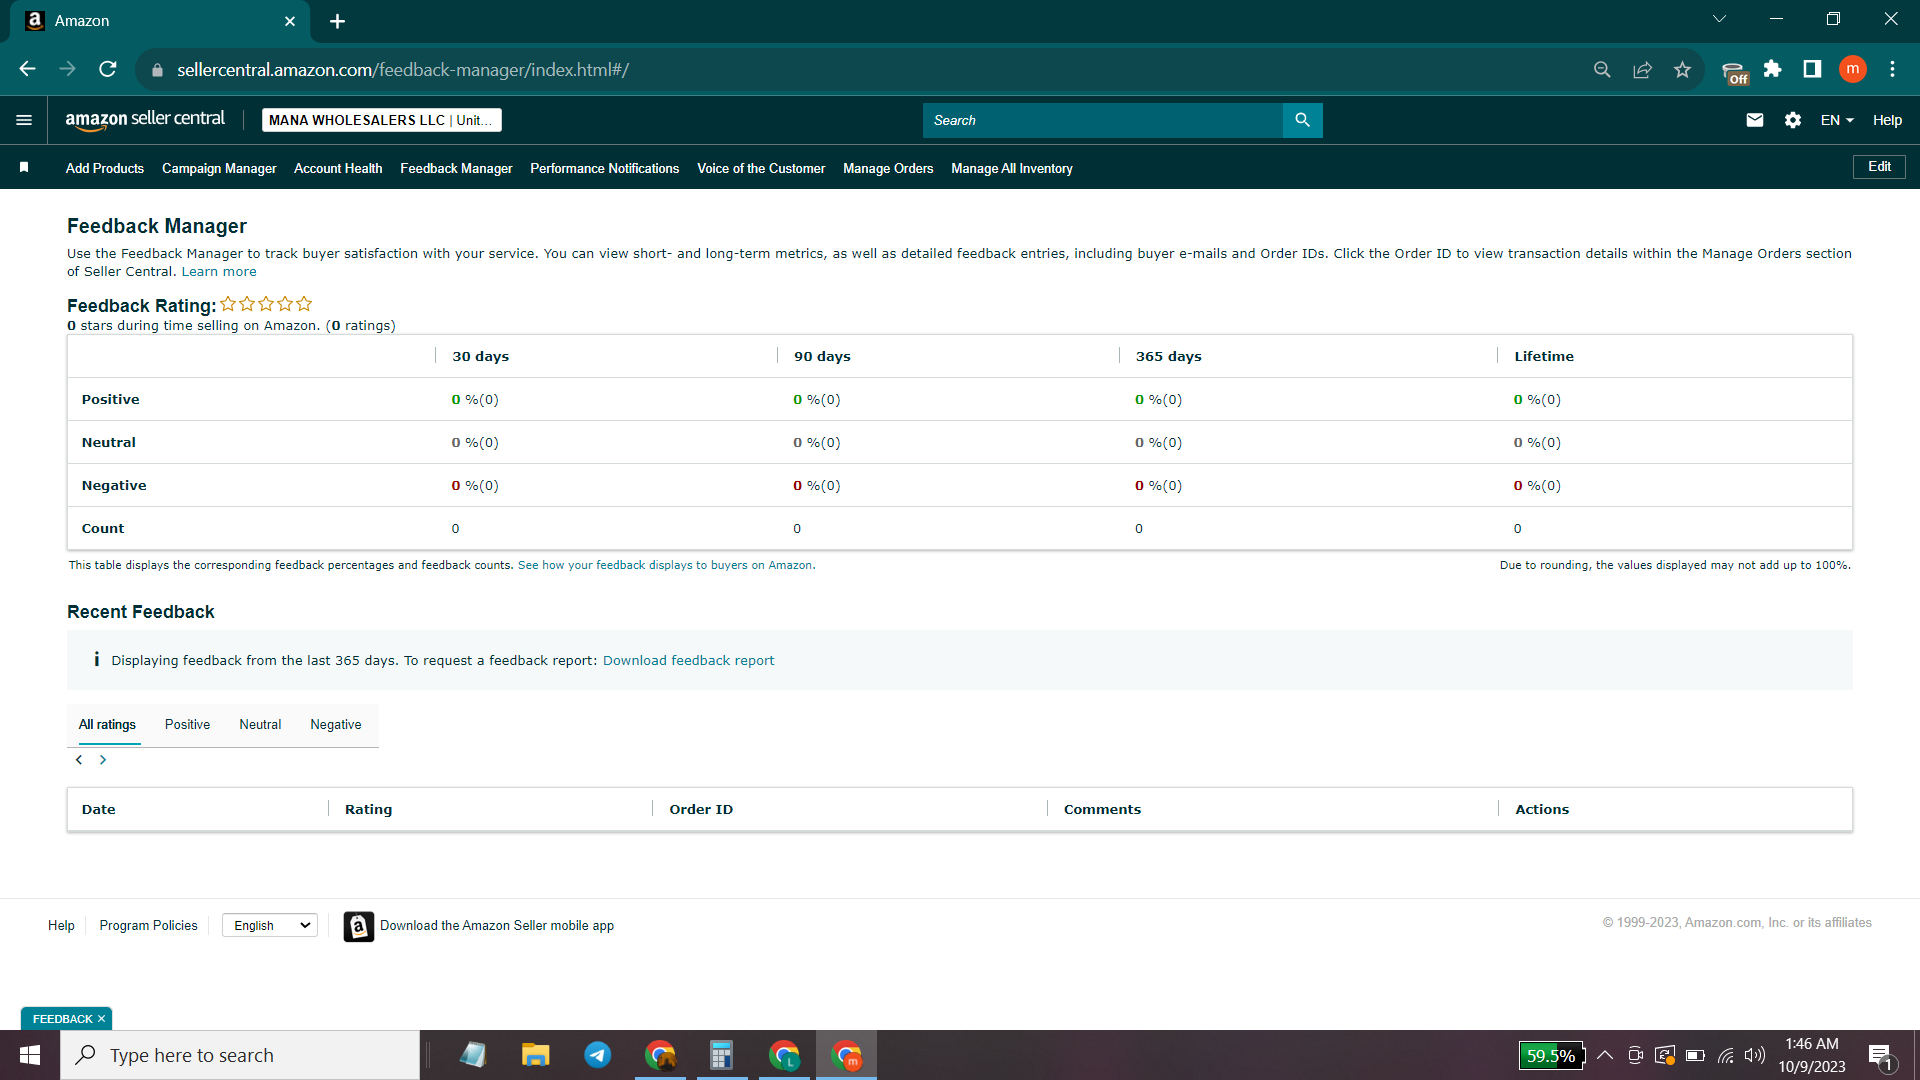Open Add Products menu item
This screenshot has height=1080, width=1920.
pos(105,168)
